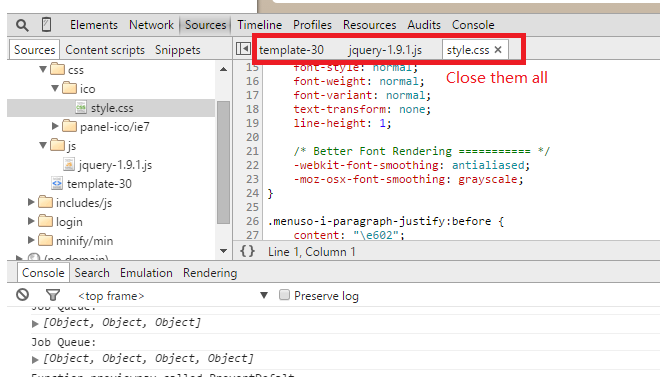Select style.css in the file tree
Image resolution: width=672 pixels, height=378 pixels.
(111, 108)
